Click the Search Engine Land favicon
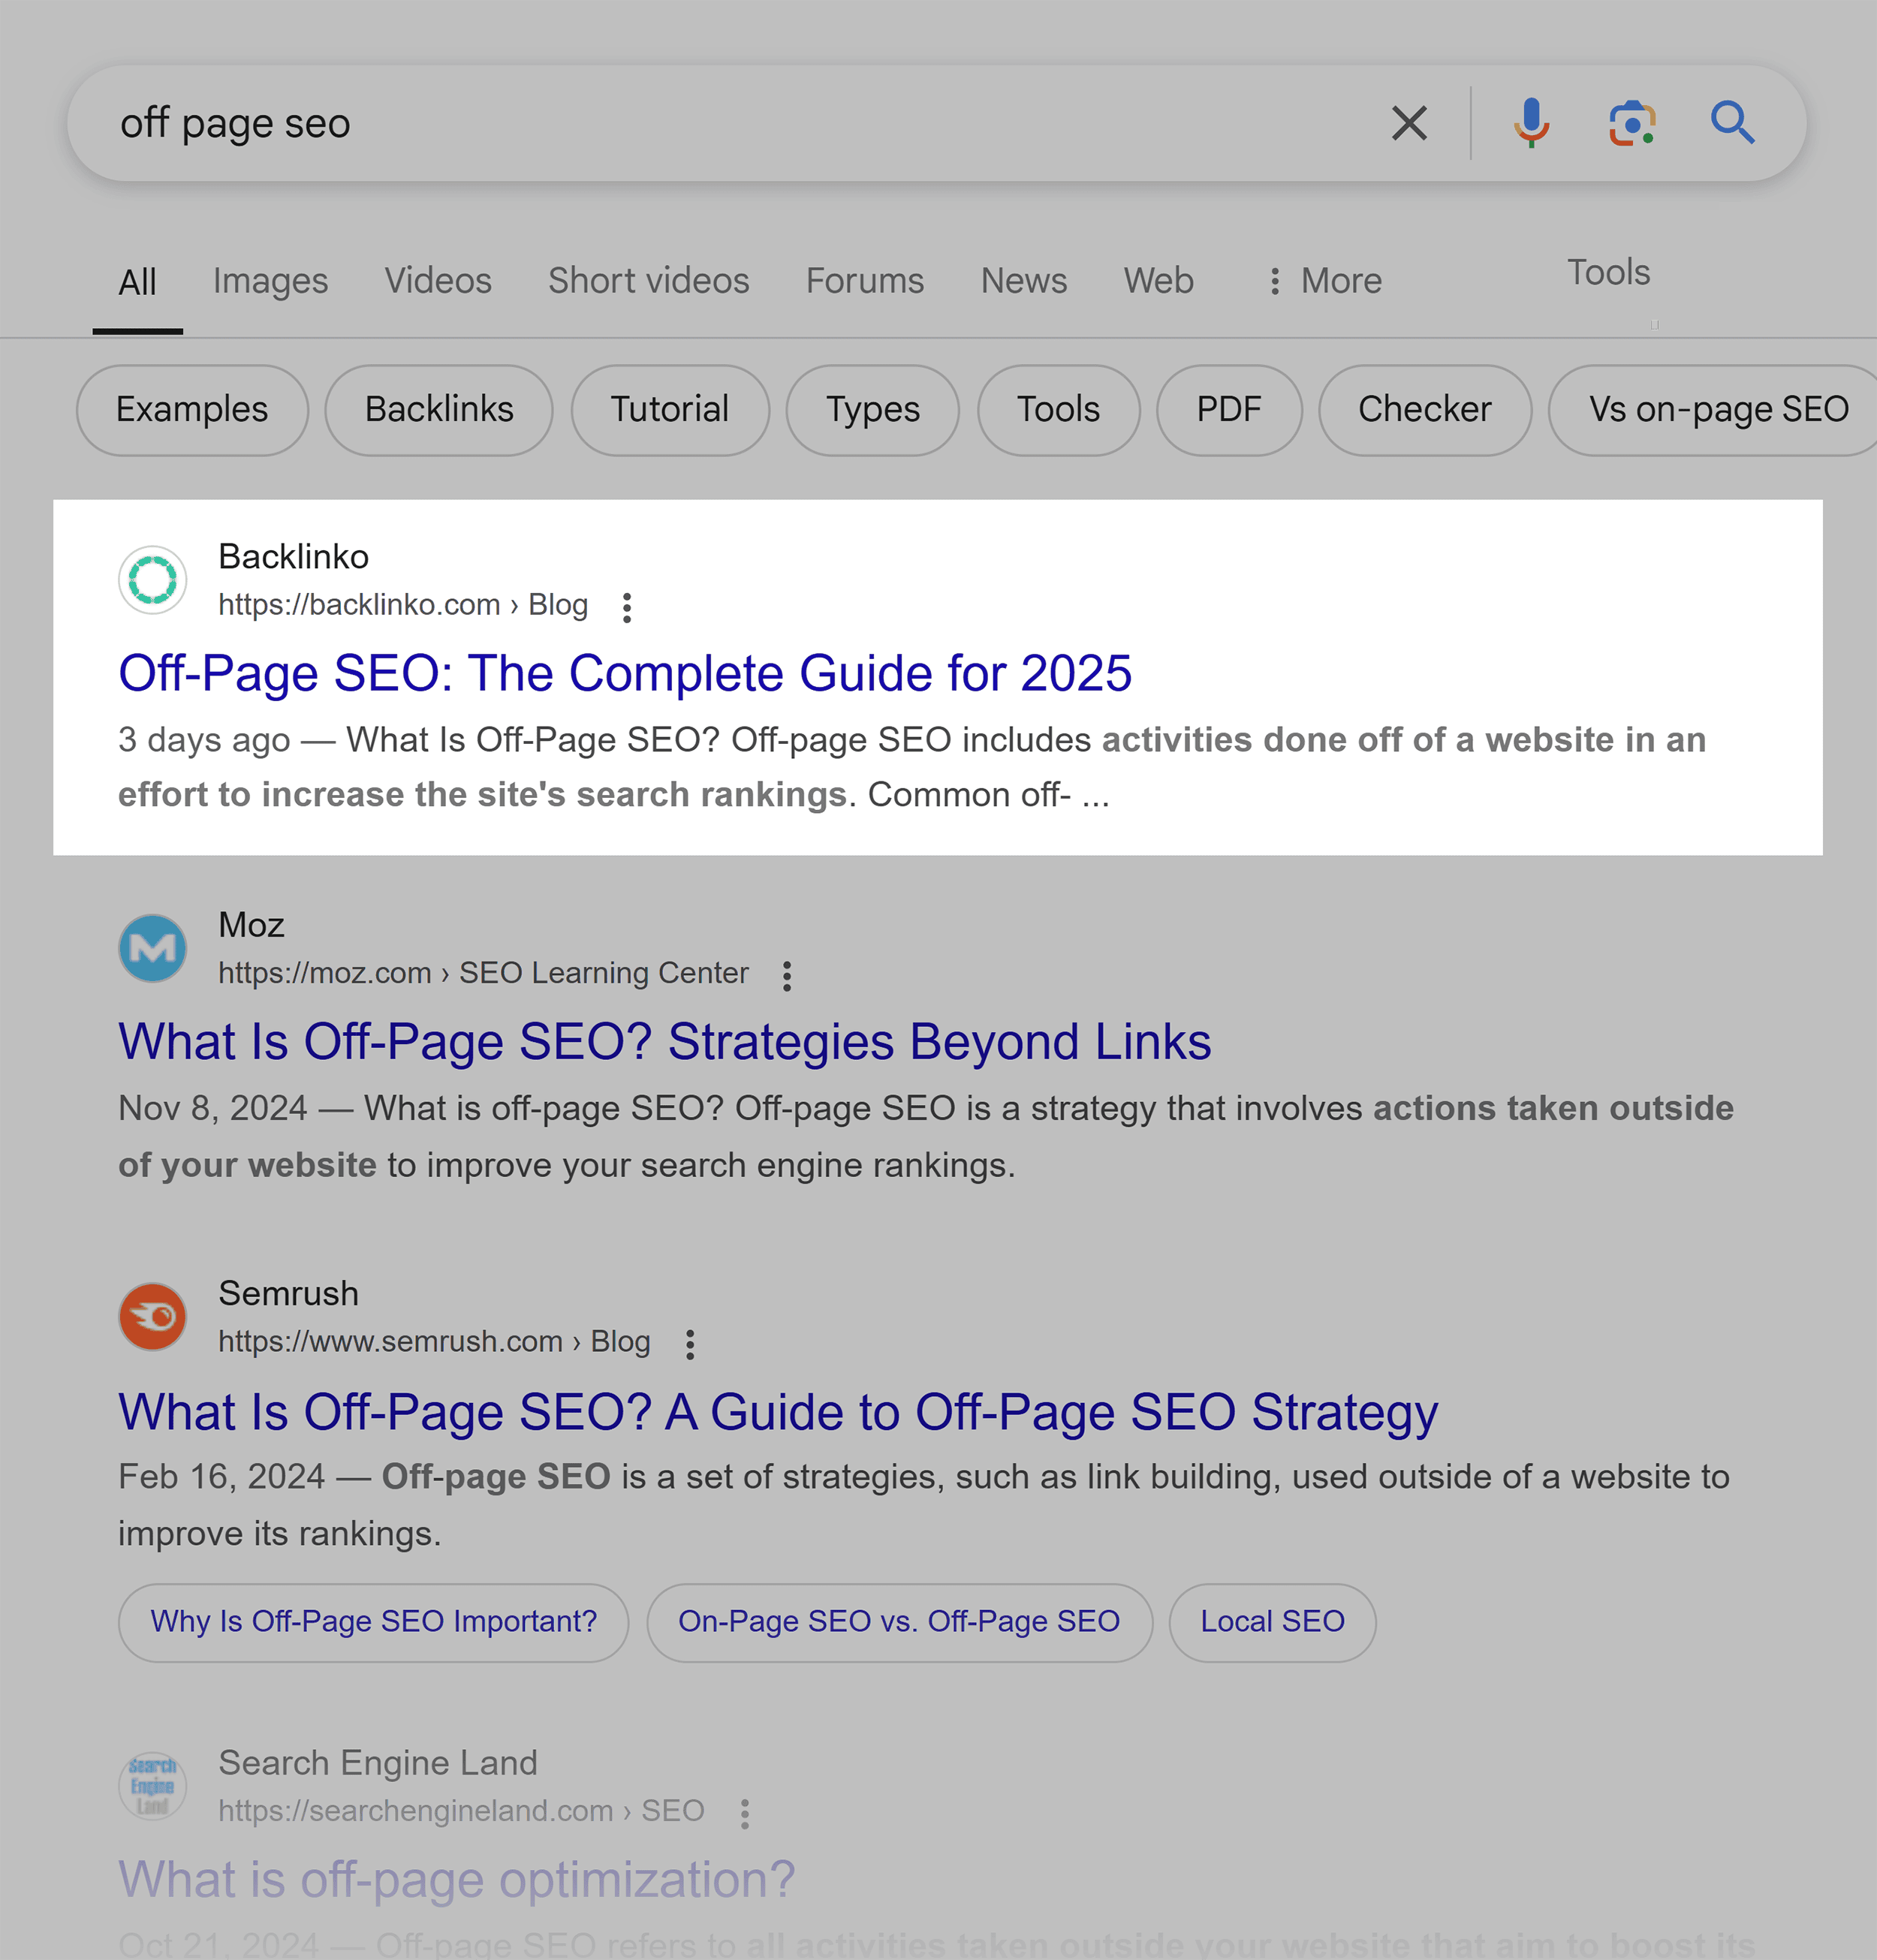This screenshot has width=1877, height=1960. (153, 1786)
